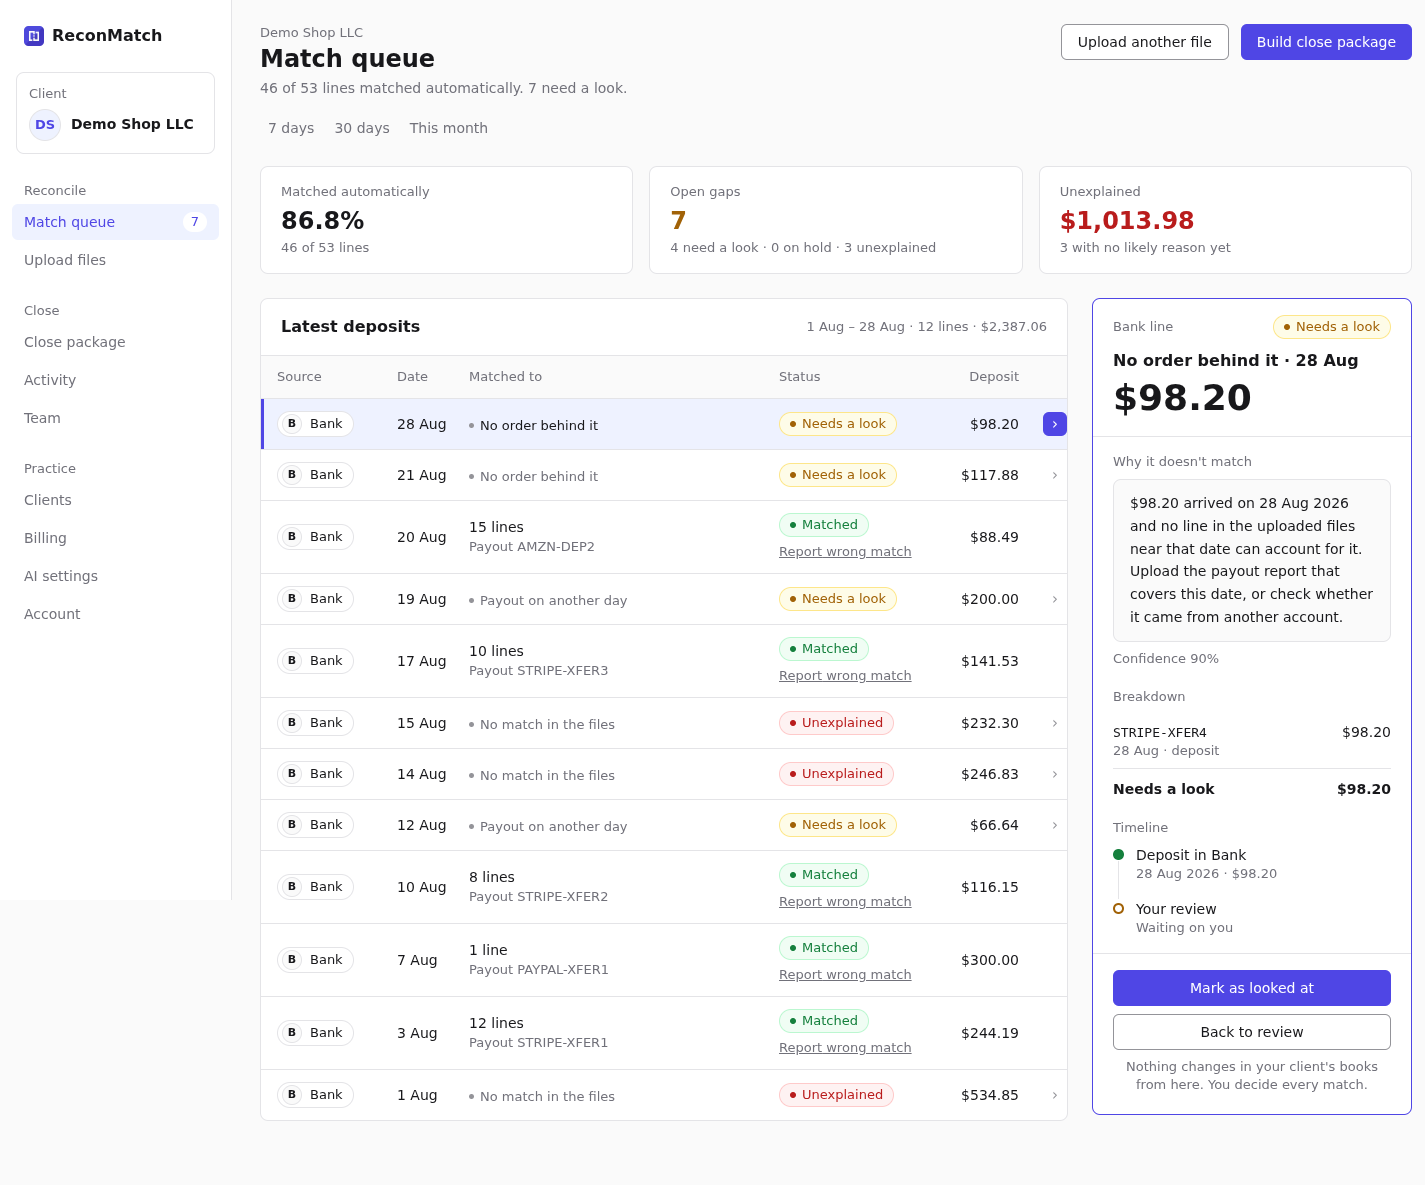Expand the 19 Aug $200.00 row chevron

point(1055,599)
